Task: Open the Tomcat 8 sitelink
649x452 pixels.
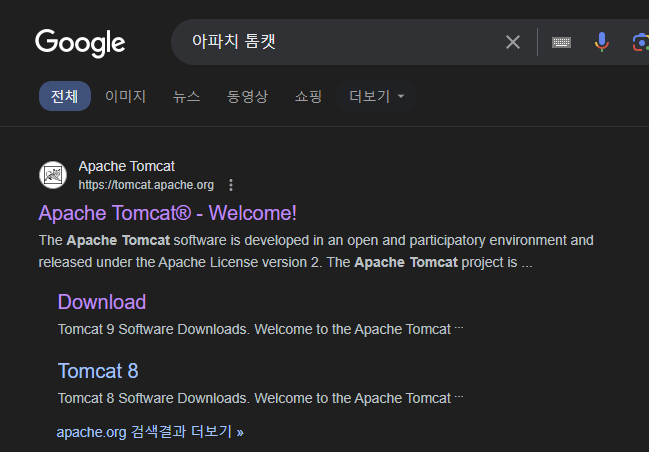Action: 98,370
